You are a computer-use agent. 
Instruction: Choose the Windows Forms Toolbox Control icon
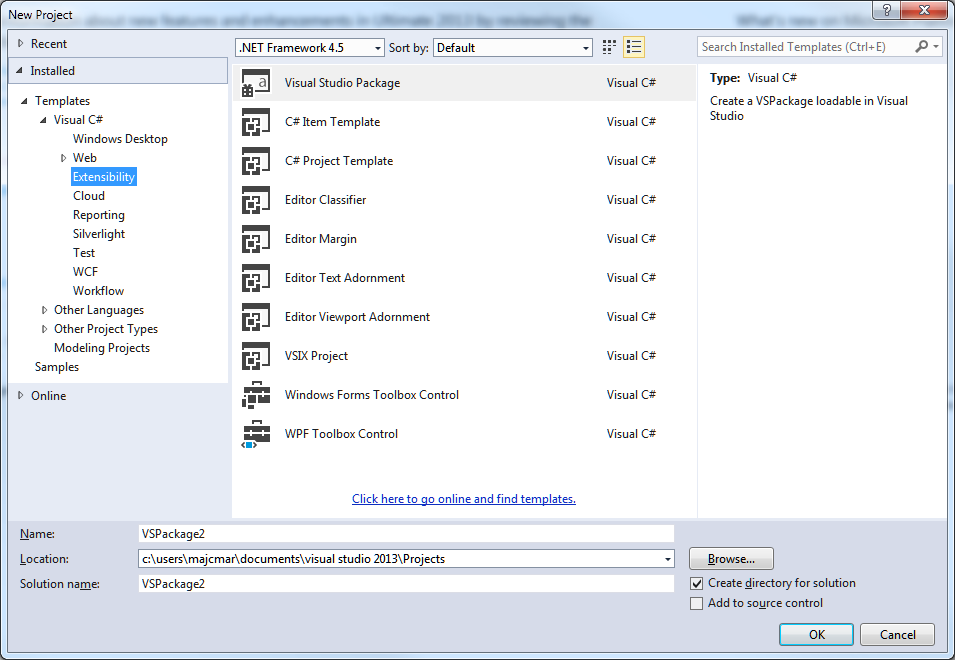coord(256,395)
